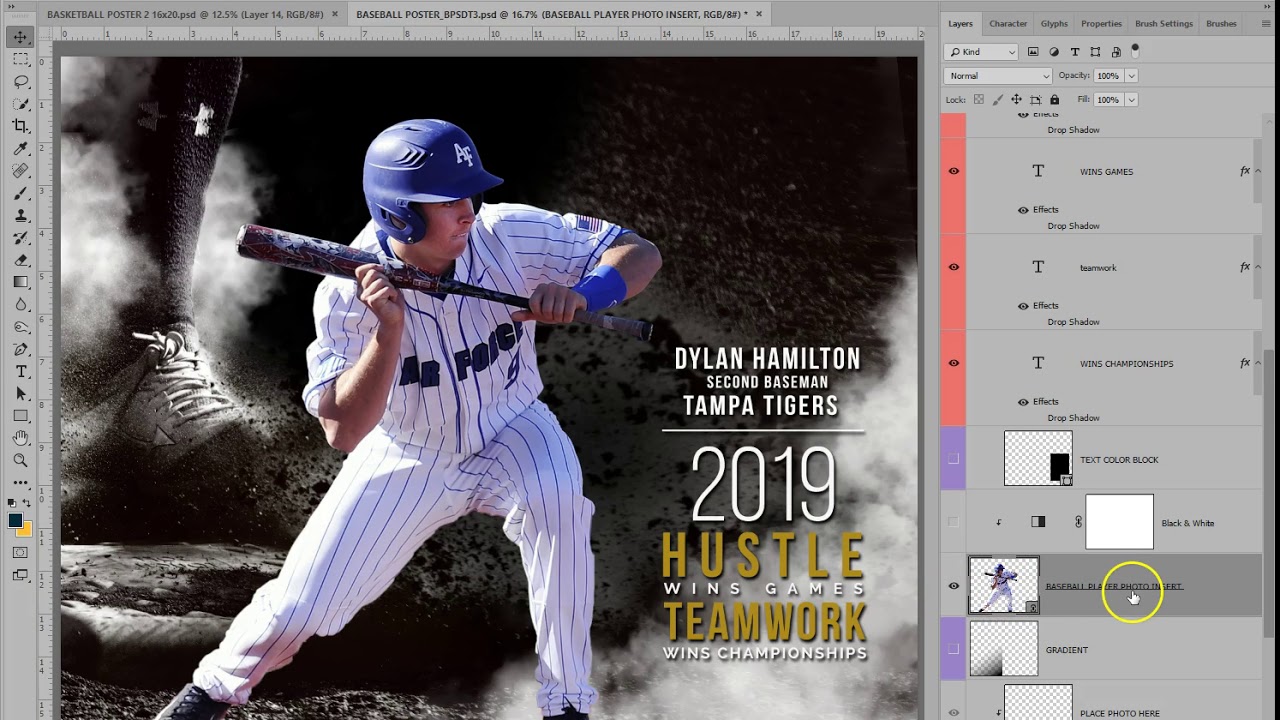Viewport: 1280px width, 720px height.
Task: Set the foreground color swatch
Action: 15,521
